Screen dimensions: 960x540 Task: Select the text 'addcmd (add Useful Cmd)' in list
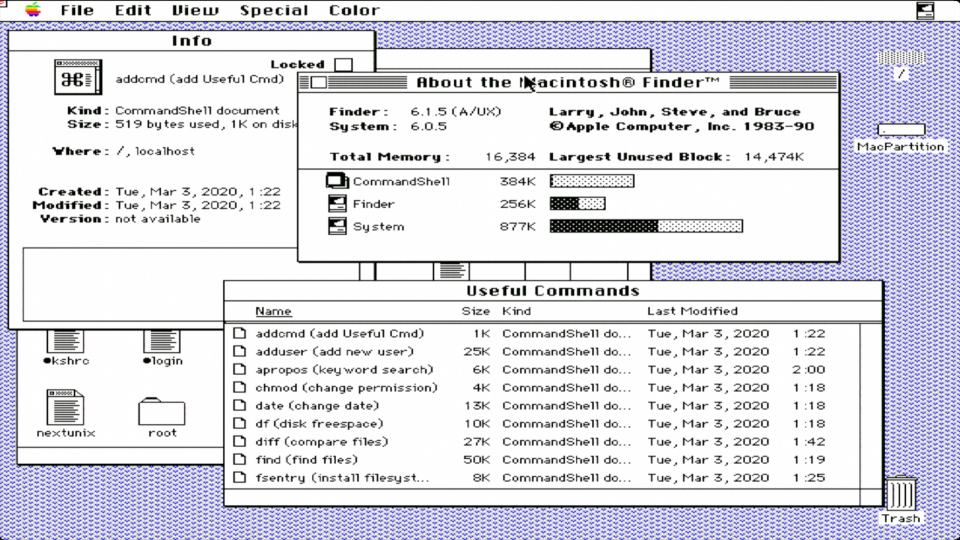click(x=340, y=333)
